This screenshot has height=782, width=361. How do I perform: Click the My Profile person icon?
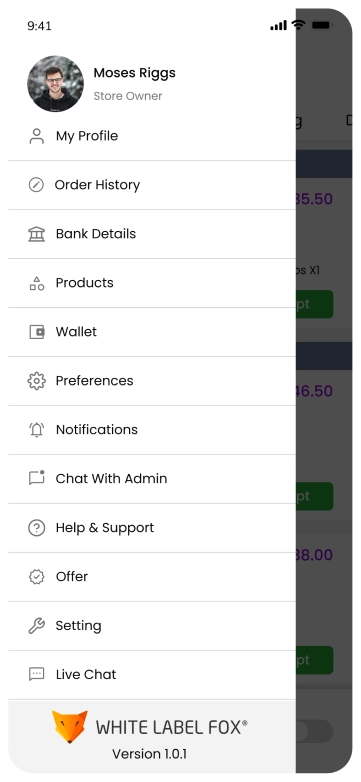36,136
